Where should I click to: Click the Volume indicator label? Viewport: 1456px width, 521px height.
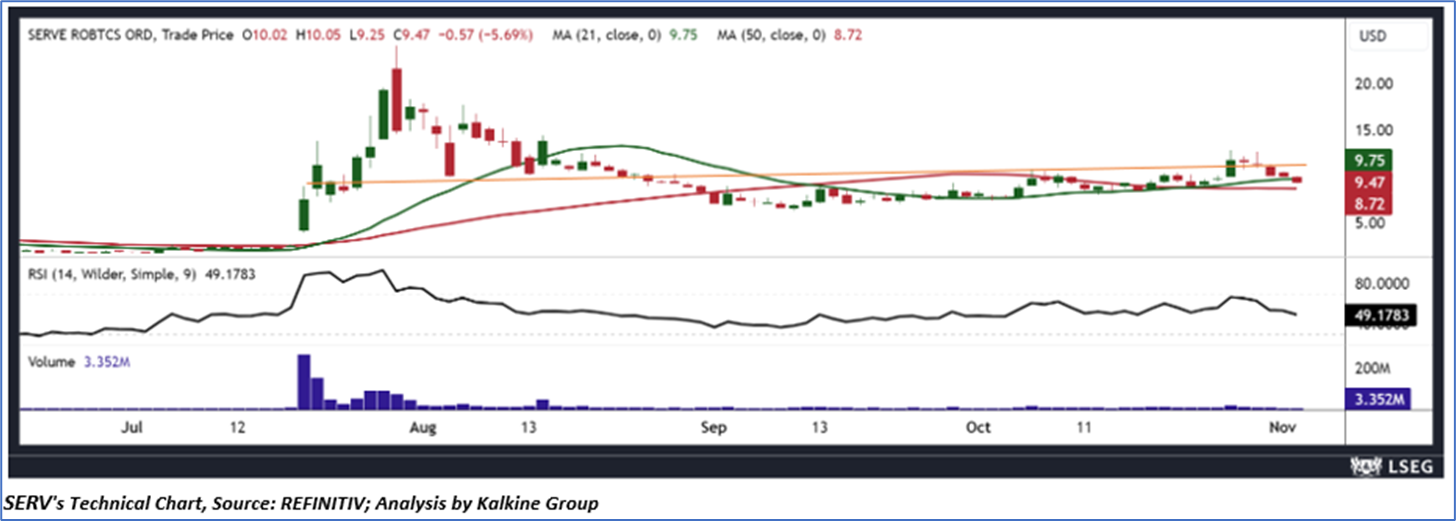(x=49, y=362)
